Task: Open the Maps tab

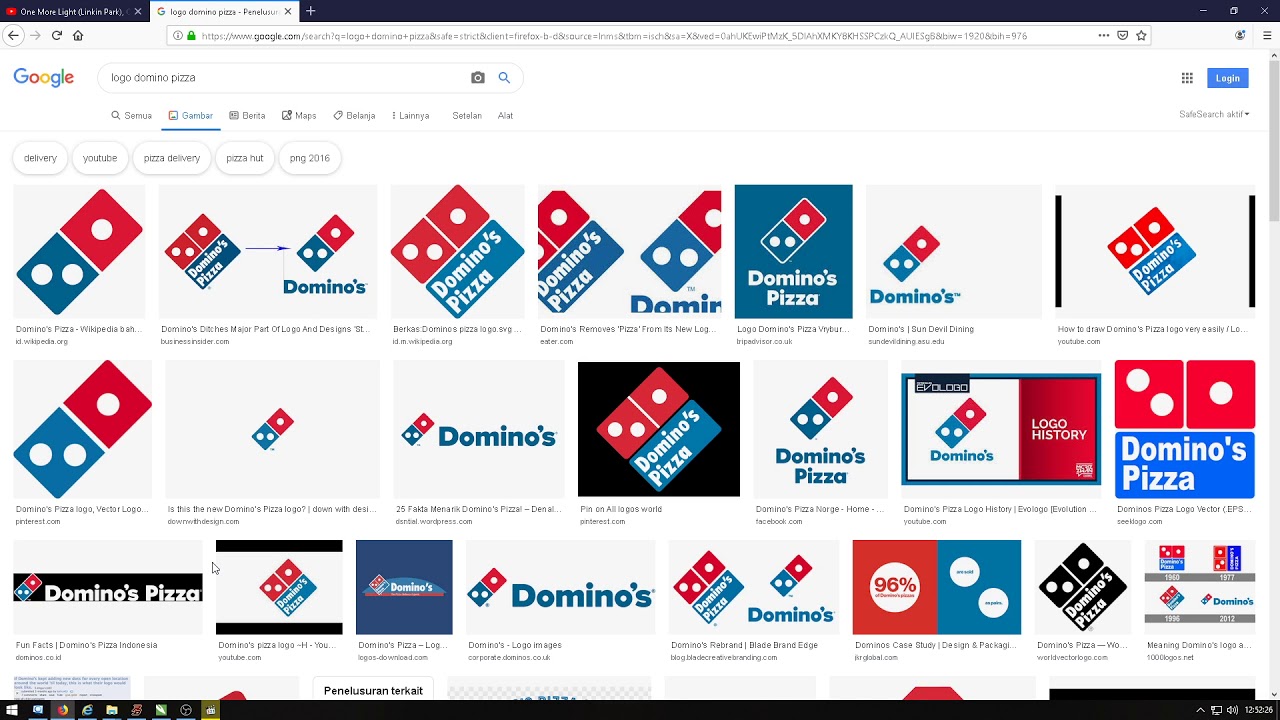Action: click(299, 116)
